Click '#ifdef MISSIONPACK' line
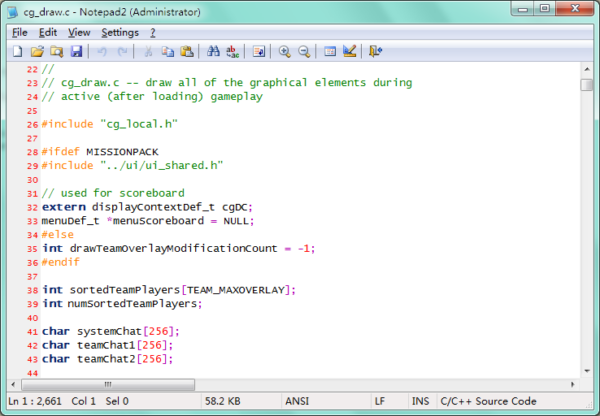Image resolution: width=600 pixels, height=416 pixels. (100, 152)
